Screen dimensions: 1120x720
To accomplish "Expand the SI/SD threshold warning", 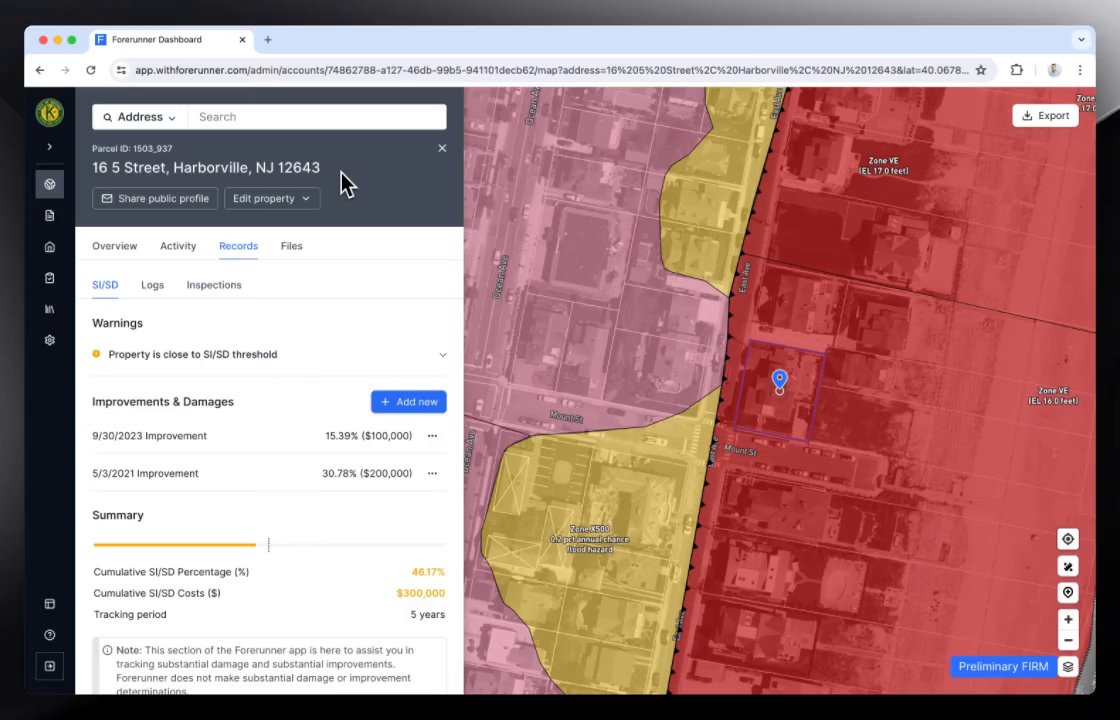I will pos(443,354).
